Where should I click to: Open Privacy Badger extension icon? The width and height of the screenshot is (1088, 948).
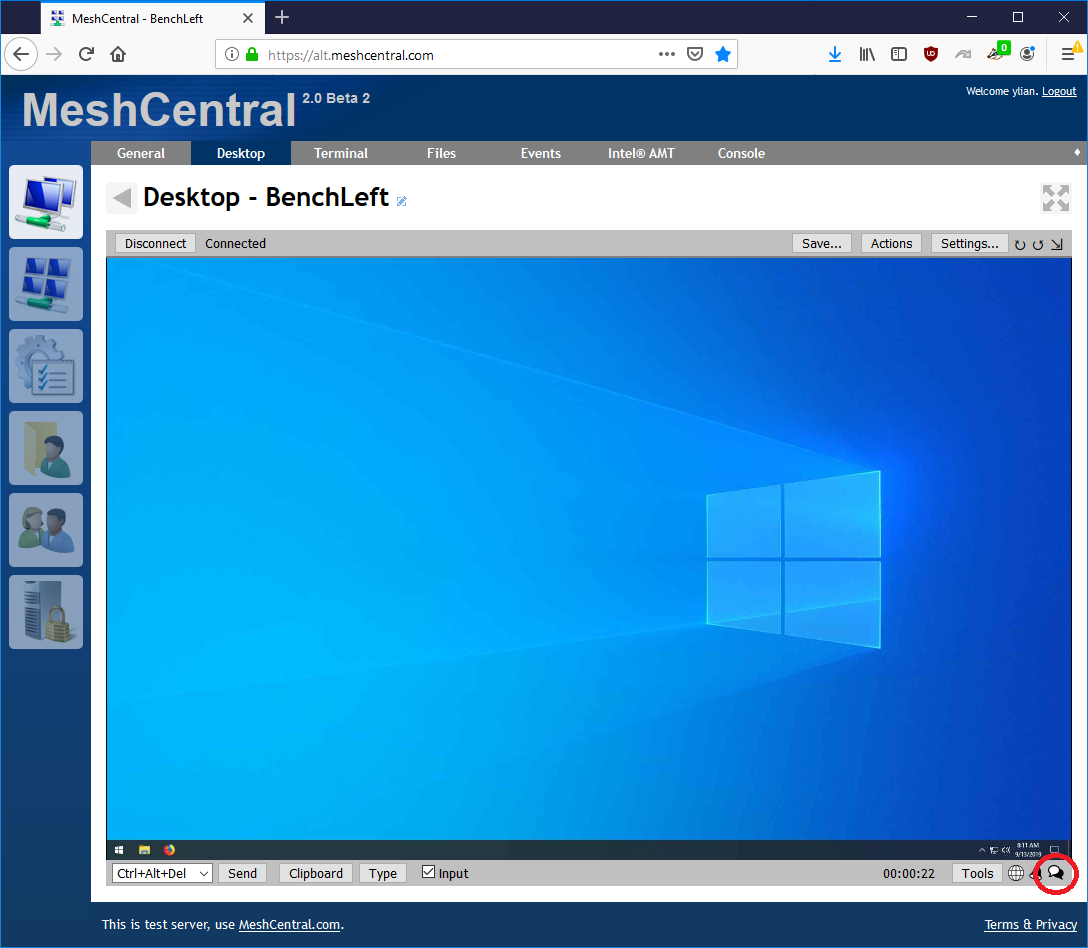coord(997,53)
